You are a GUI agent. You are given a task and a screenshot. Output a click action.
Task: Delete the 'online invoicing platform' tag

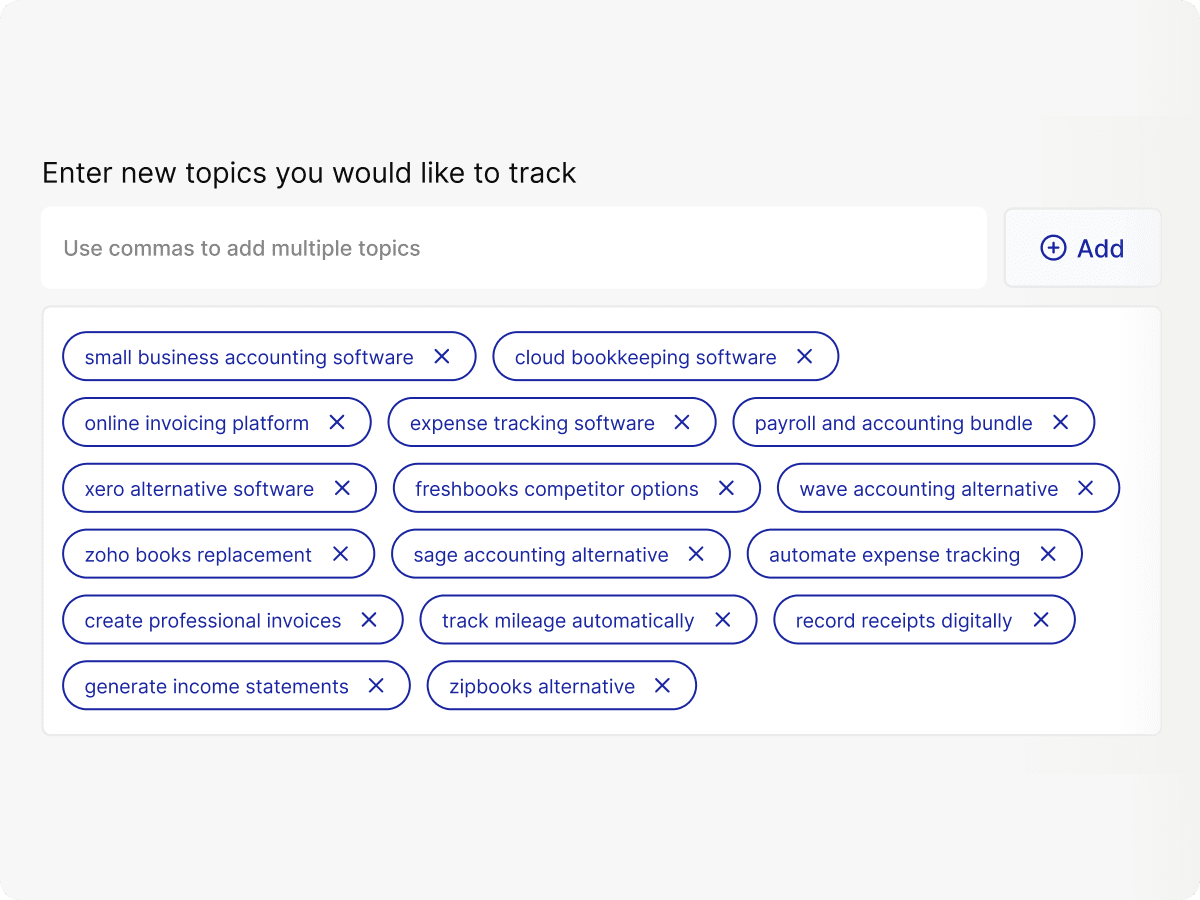click(x=337, y=423)
